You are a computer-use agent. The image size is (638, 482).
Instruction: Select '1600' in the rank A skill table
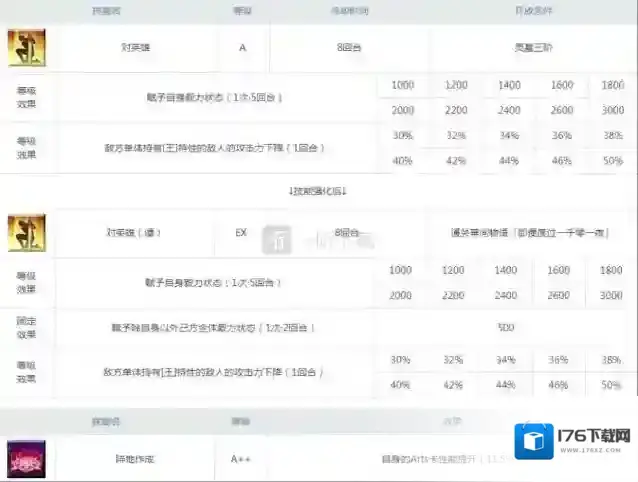click(562, 85)
